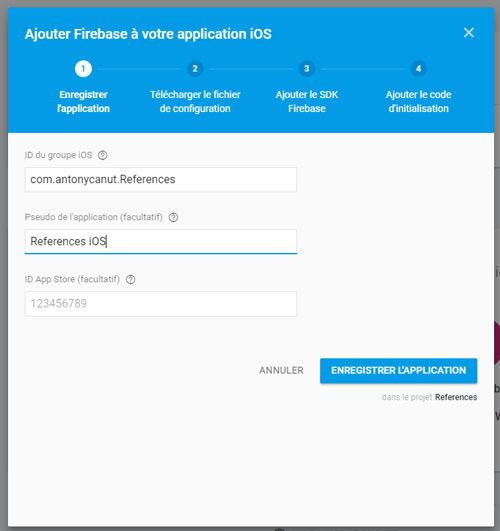The height and width of the screenshot is (531, 500).
Task: Open help icon next to ID App Store
Action: (x=130, y=279)
